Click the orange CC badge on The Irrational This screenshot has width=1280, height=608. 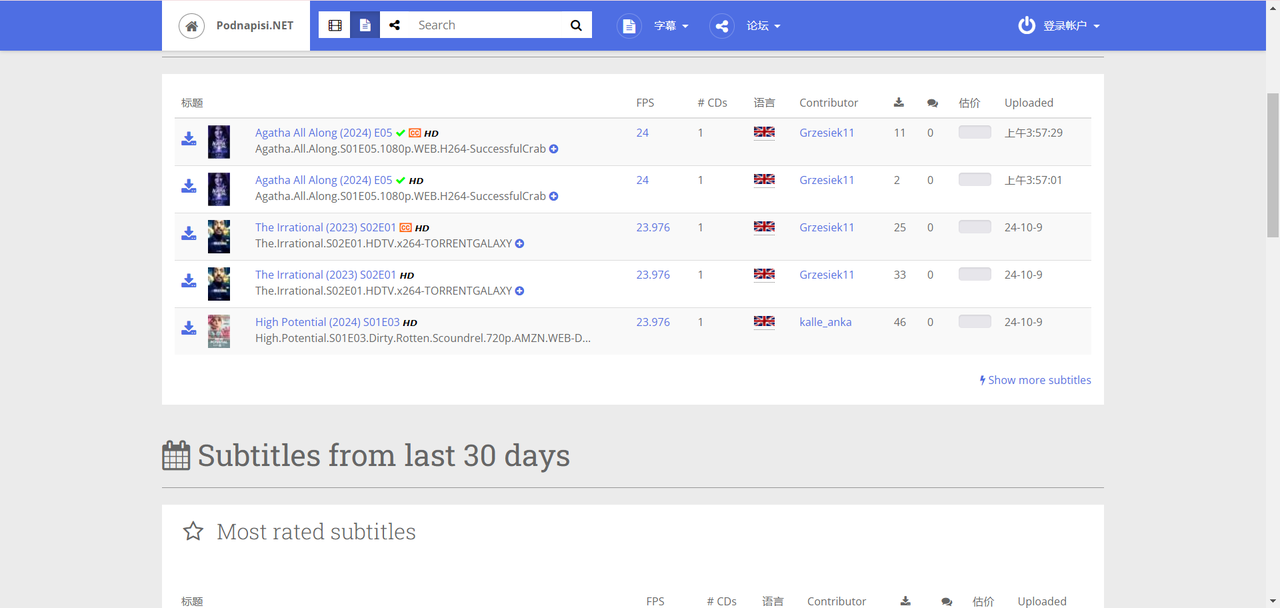(x=406, y=228)
